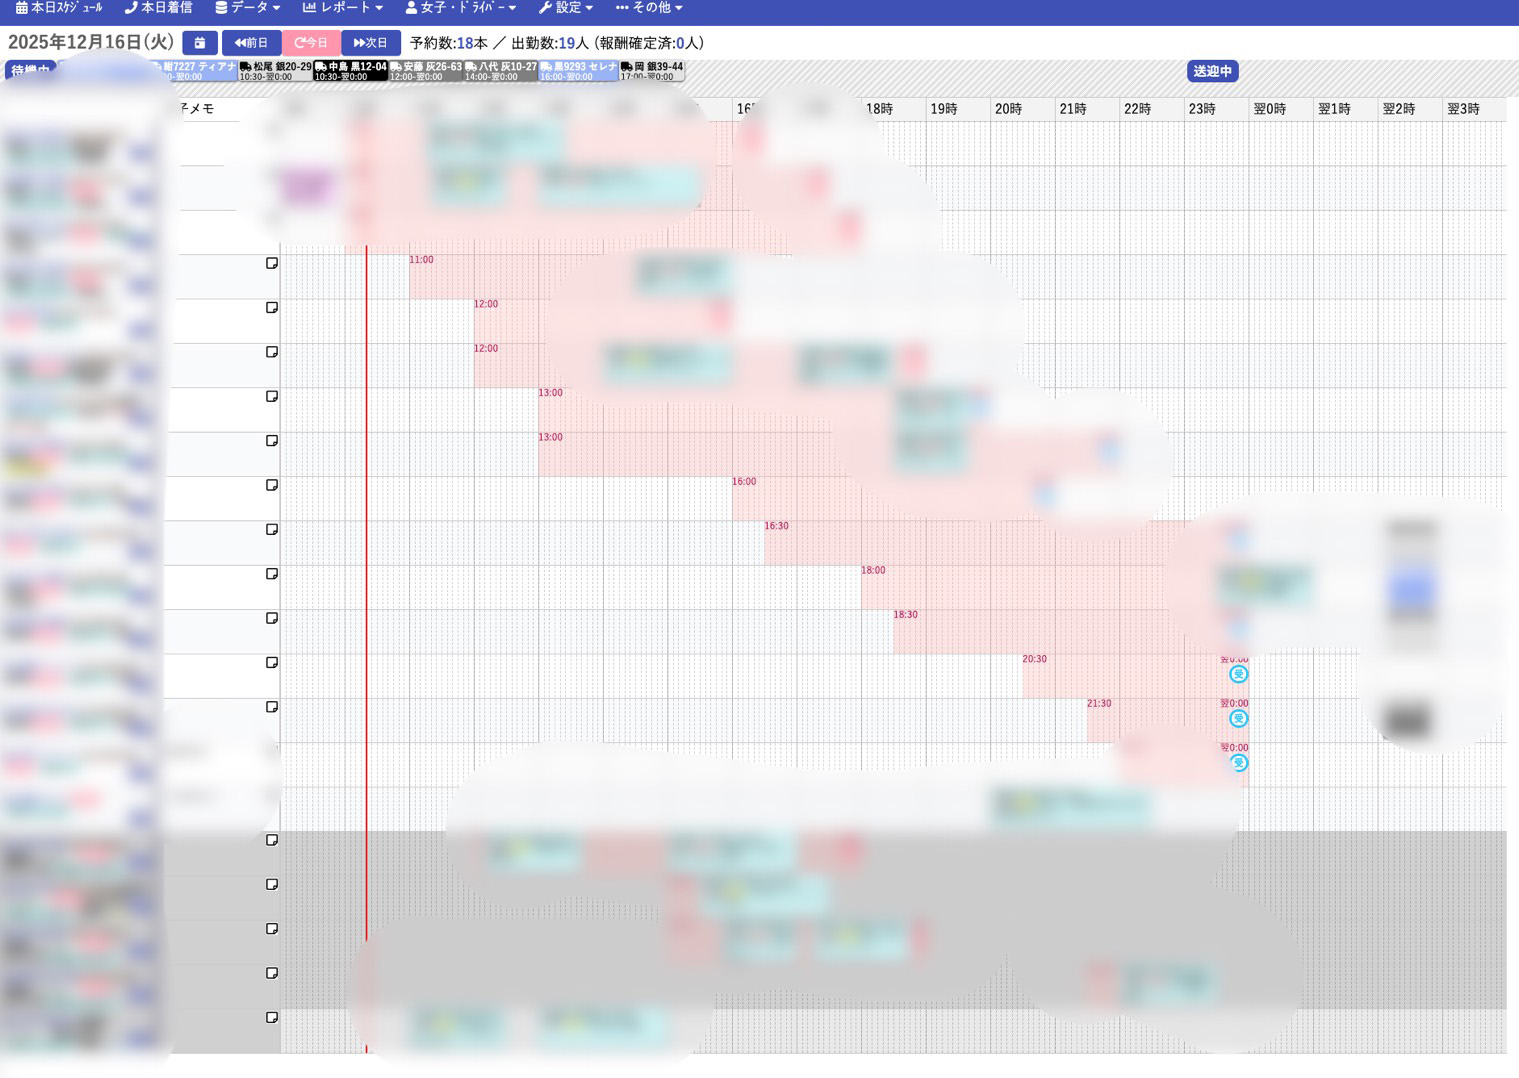This screenshot has width=1519, height=1078.
Task: Click the 送迎中 status label
Action: 1212,71
